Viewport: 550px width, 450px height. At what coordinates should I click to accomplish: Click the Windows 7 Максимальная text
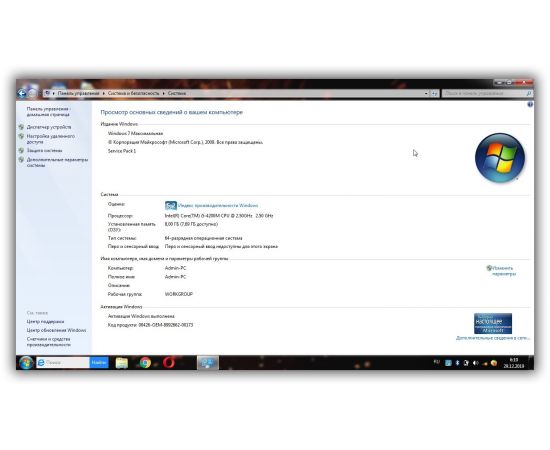coord(135,134)
